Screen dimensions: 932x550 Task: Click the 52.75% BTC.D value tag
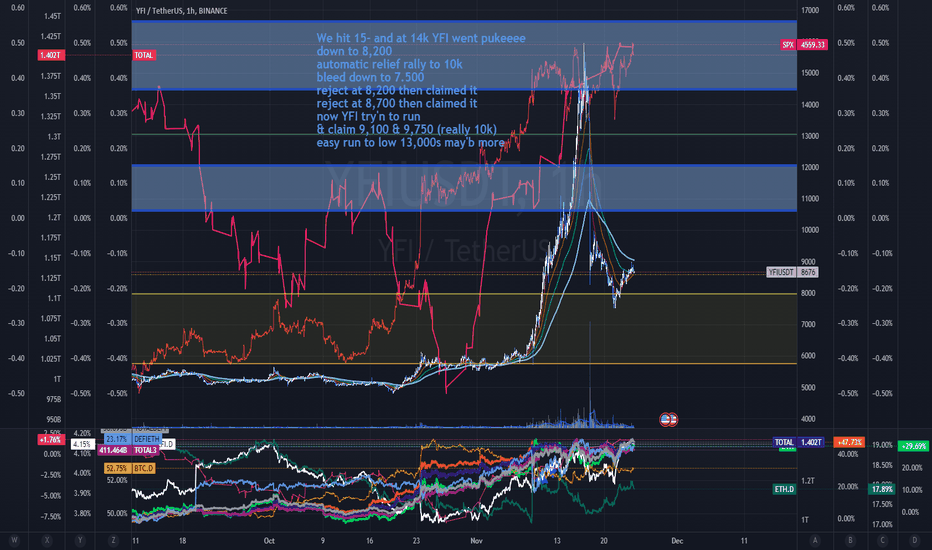click(116, 468)
